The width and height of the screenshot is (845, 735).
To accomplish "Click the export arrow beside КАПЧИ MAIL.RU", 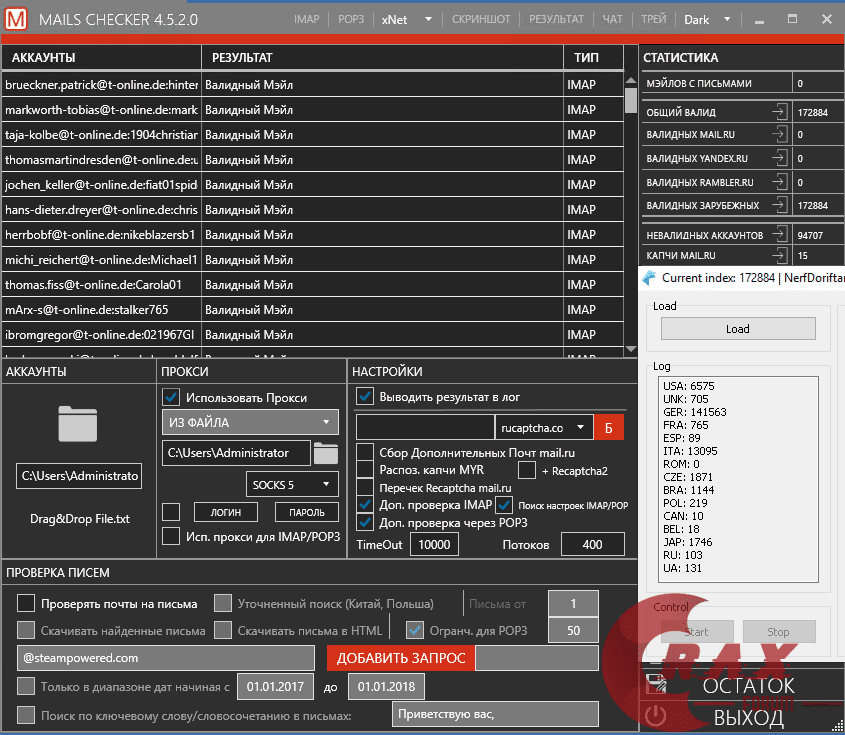I will [x=779, y=255].
